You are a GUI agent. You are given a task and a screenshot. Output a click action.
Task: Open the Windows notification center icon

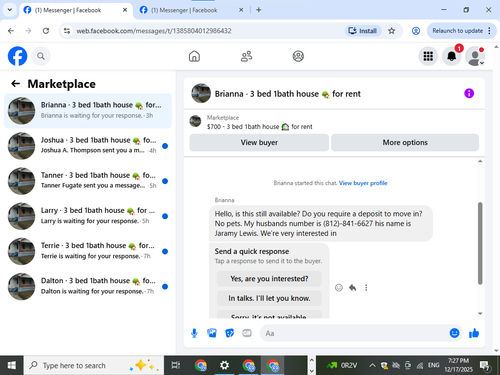[x=485, y=366]
